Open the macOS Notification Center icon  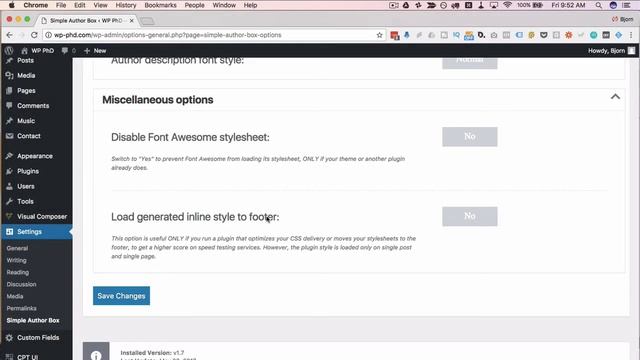tap(627, 5)
